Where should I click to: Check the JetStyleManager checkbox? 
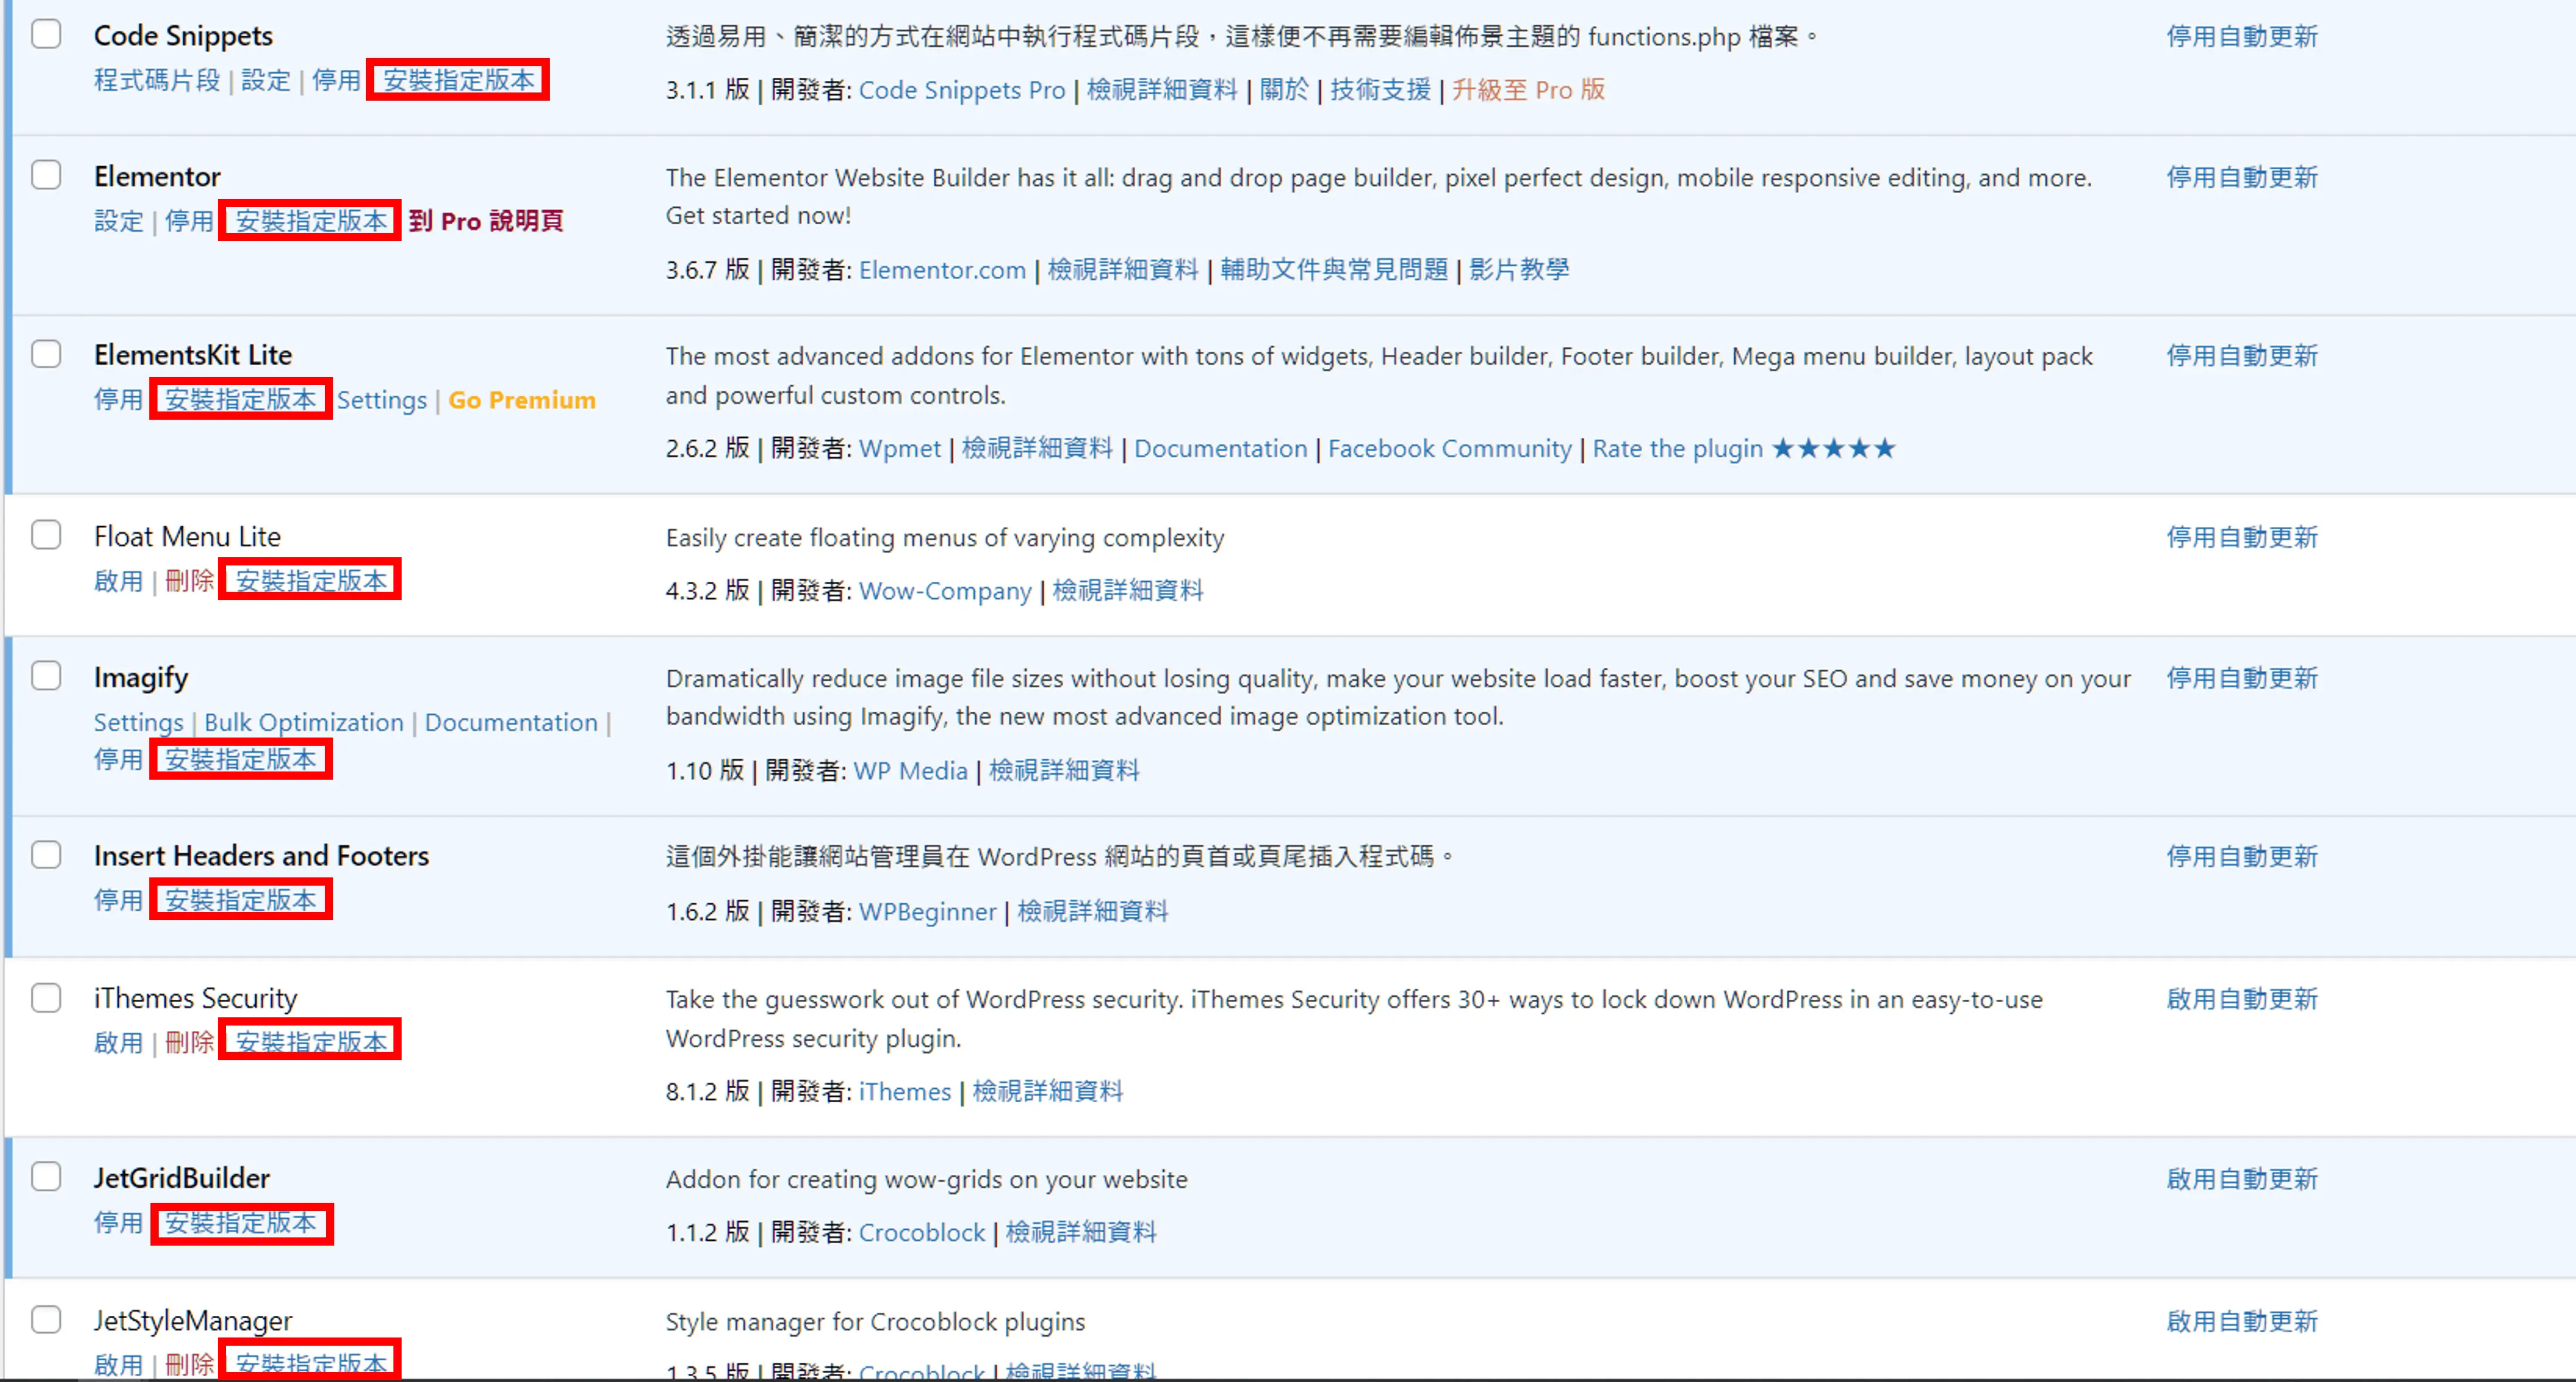point(46,1319)
